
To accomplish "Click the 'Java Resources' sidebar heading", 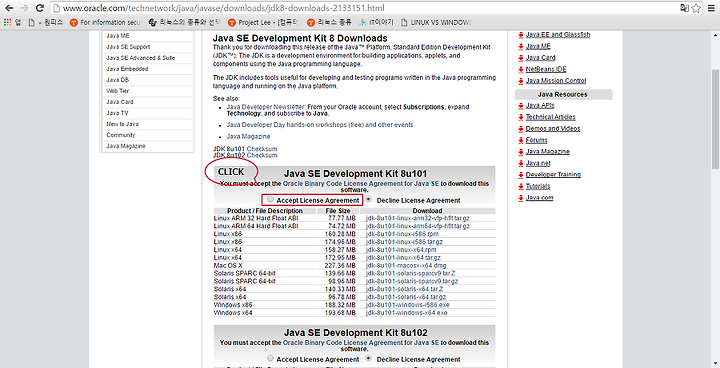I will [562, 94].
